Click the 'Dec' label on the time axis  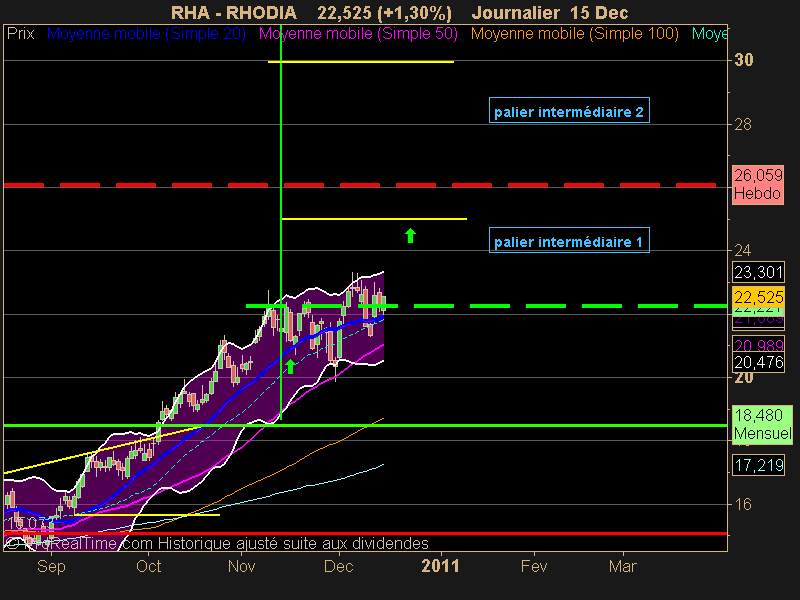(339, 566)
